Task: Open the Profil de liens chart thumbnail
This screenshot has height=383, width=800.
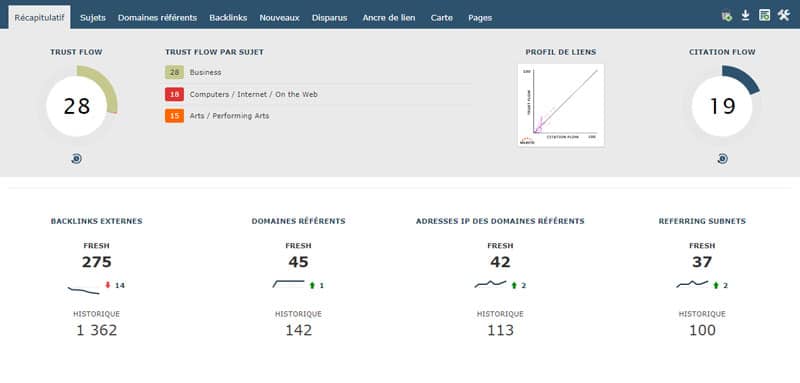Action: click(561, 105)
